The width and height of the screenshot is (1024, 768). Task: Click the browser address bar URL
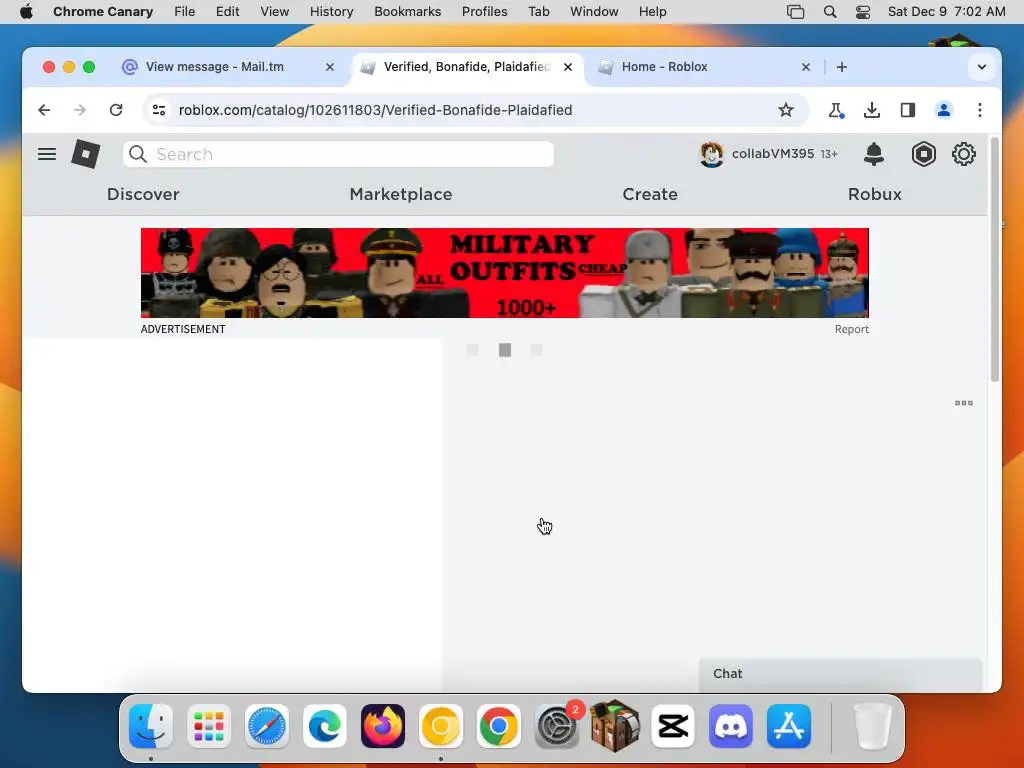pos(376,110)
